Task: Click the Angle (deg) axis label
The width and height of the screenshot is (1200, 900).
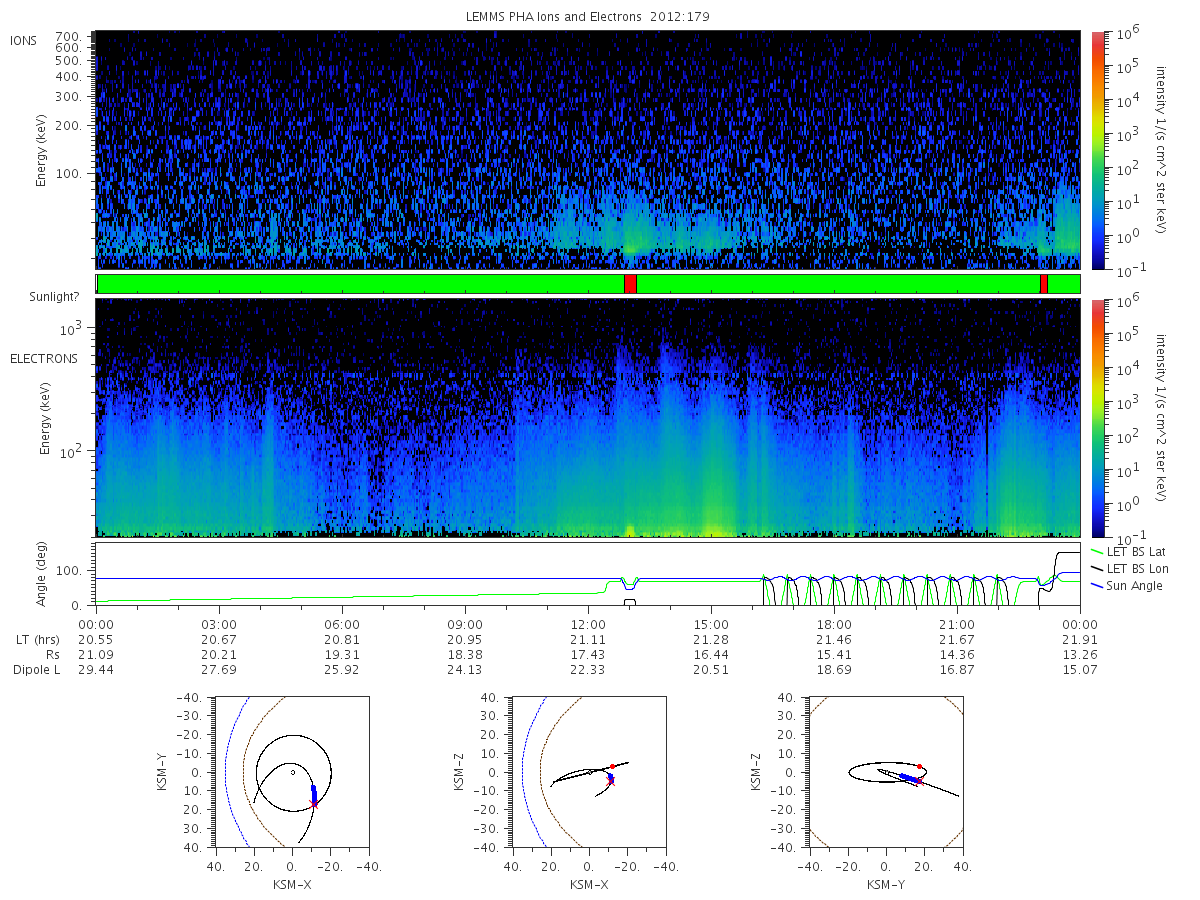Action: click(x=43, y=575)
